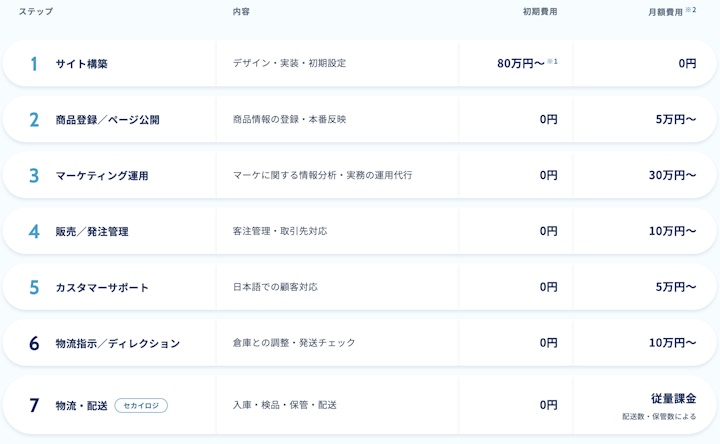This screenshot has height=444, width=720.
Task: Click the 商品登録／ページ公開 title
Action: point(107,120)
